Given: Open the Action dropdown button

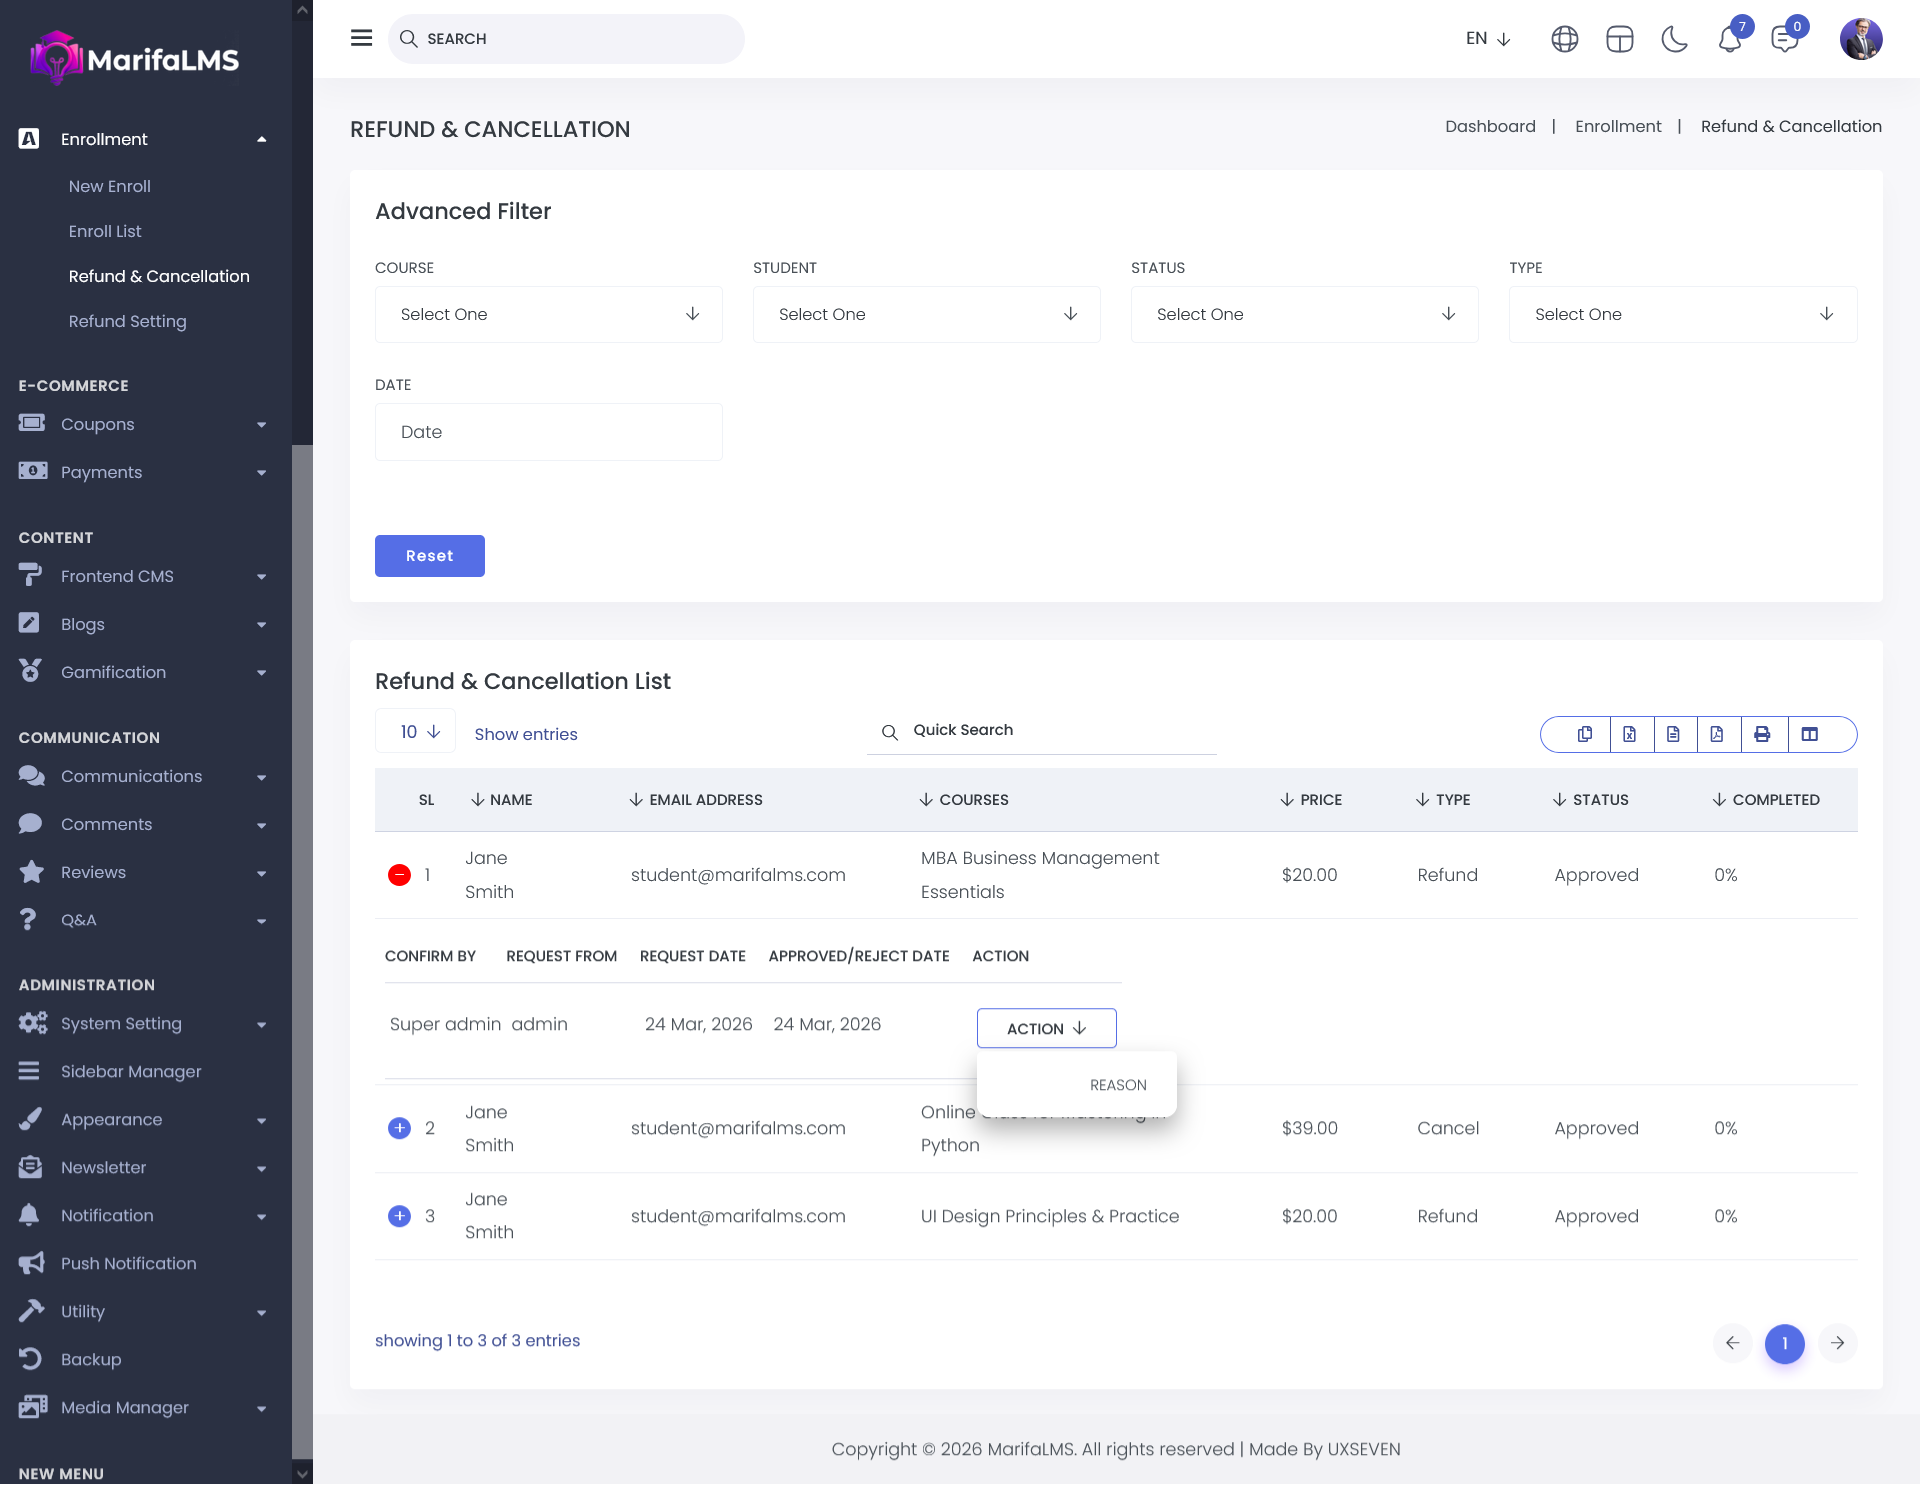Looking at the screenshot, I should (x=1046, y=1028).
